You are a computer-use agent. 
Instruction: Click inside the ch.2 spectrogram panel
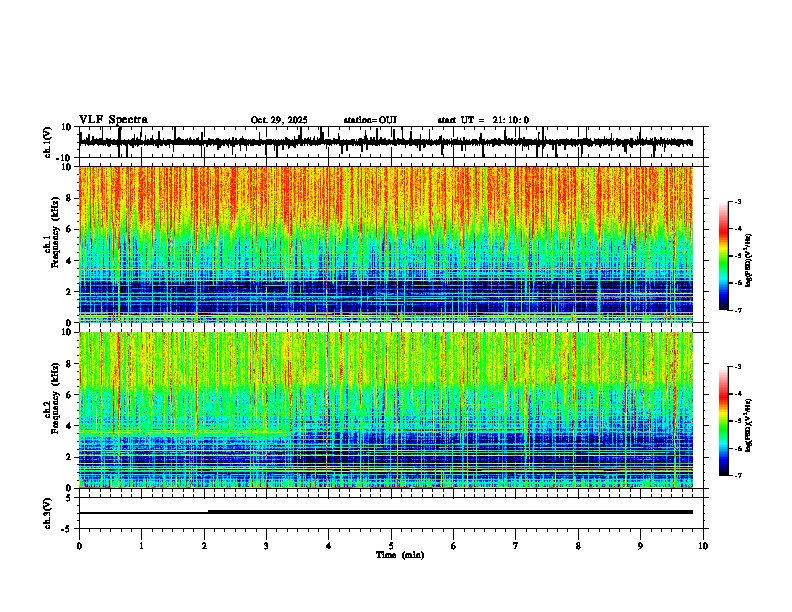pyautogui.click(x=386, y=410)
